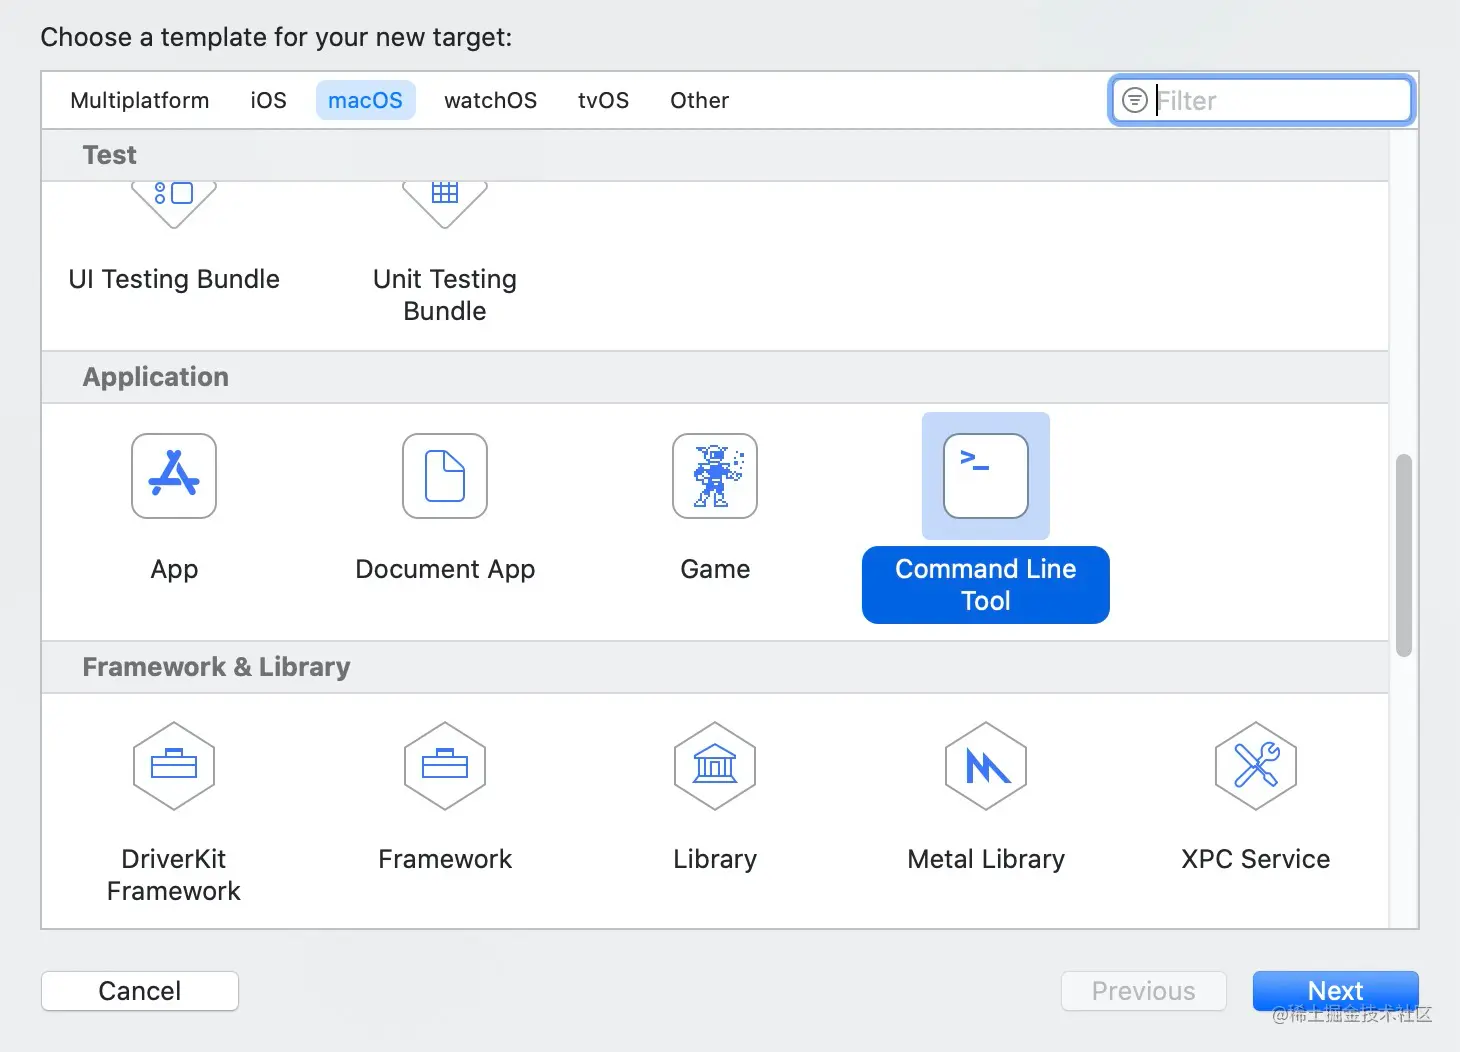Image resolution: width=1460 pixels, height=1052 pixels.
Task: Click the Unit Testing Bundle label
Action: pyautogui.click(x=445, y=295)
